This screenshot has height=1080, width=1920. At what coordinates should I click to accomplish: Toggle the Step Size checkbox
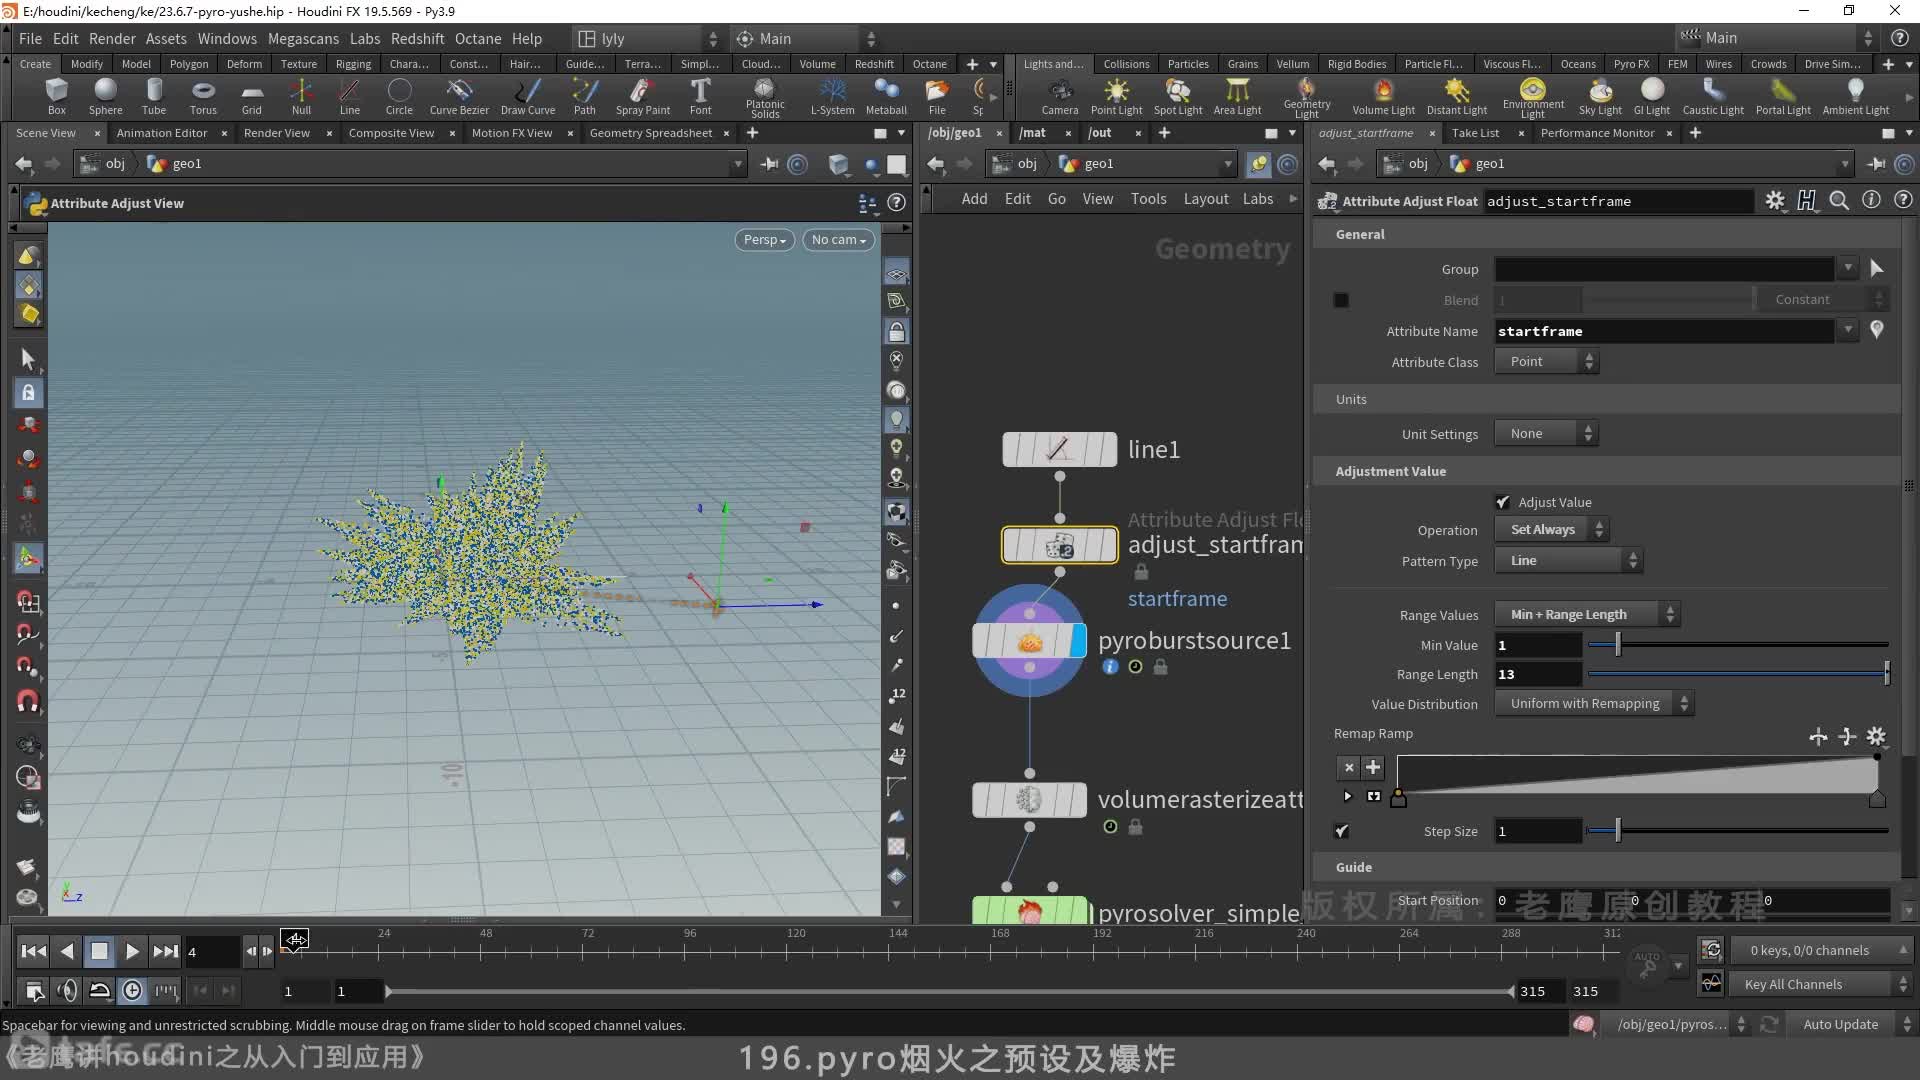tap(1341, 831)
